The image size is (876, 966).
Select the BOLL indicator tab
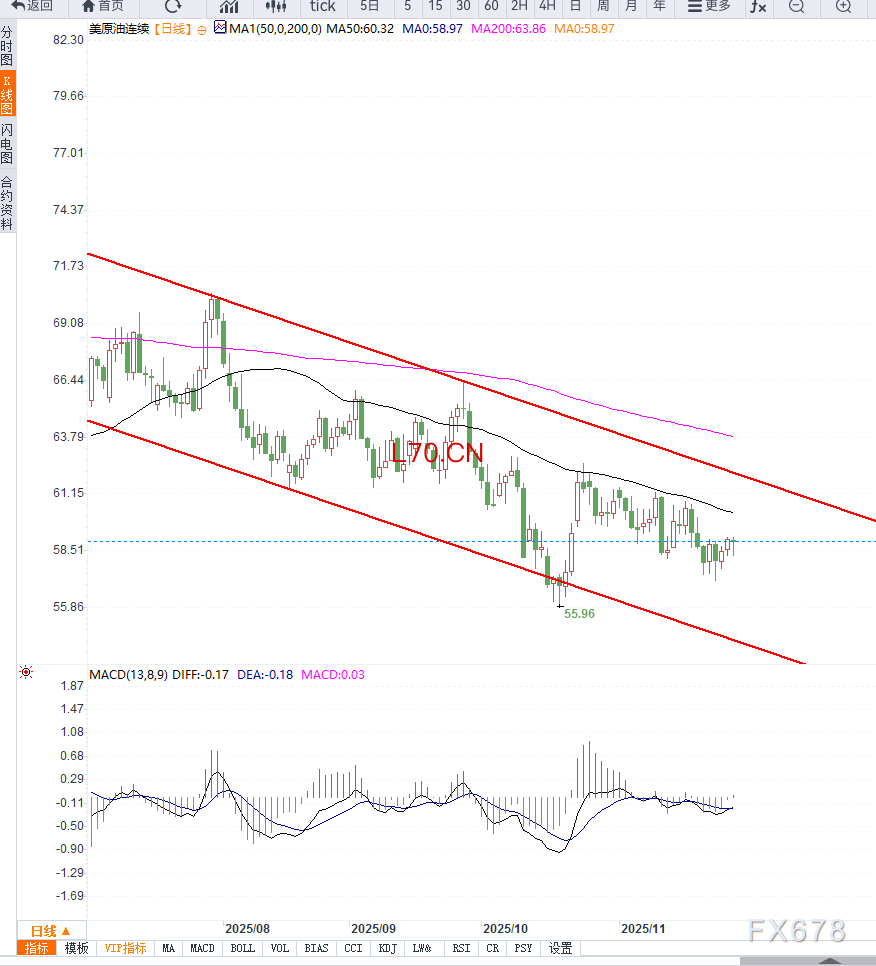242,948
